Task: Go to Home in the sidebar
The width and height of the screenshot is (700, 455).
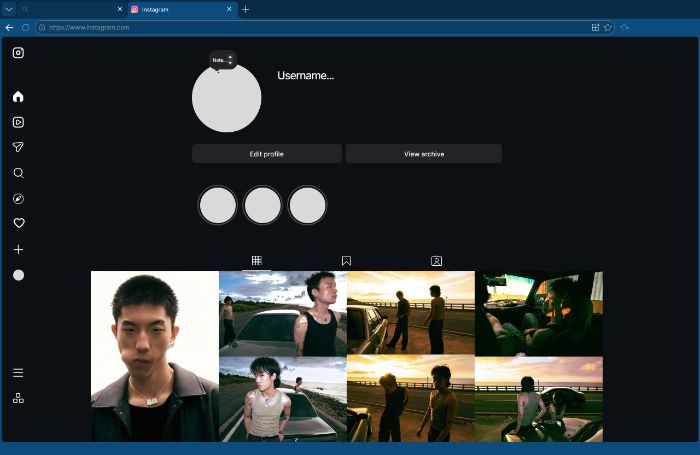Action: (18, 96)
